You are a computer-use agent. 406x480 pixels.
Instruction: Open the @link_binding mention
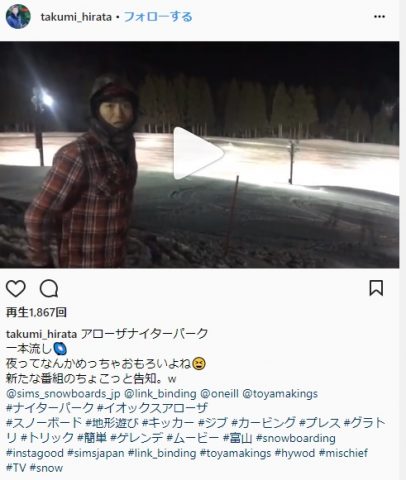click(x=160, y=394)
